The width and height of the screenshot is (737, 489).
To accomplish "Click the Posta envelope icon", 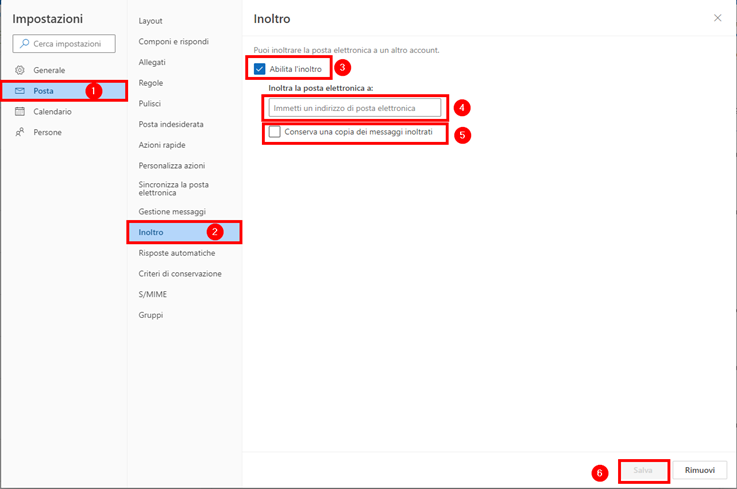I will [20, 91].
